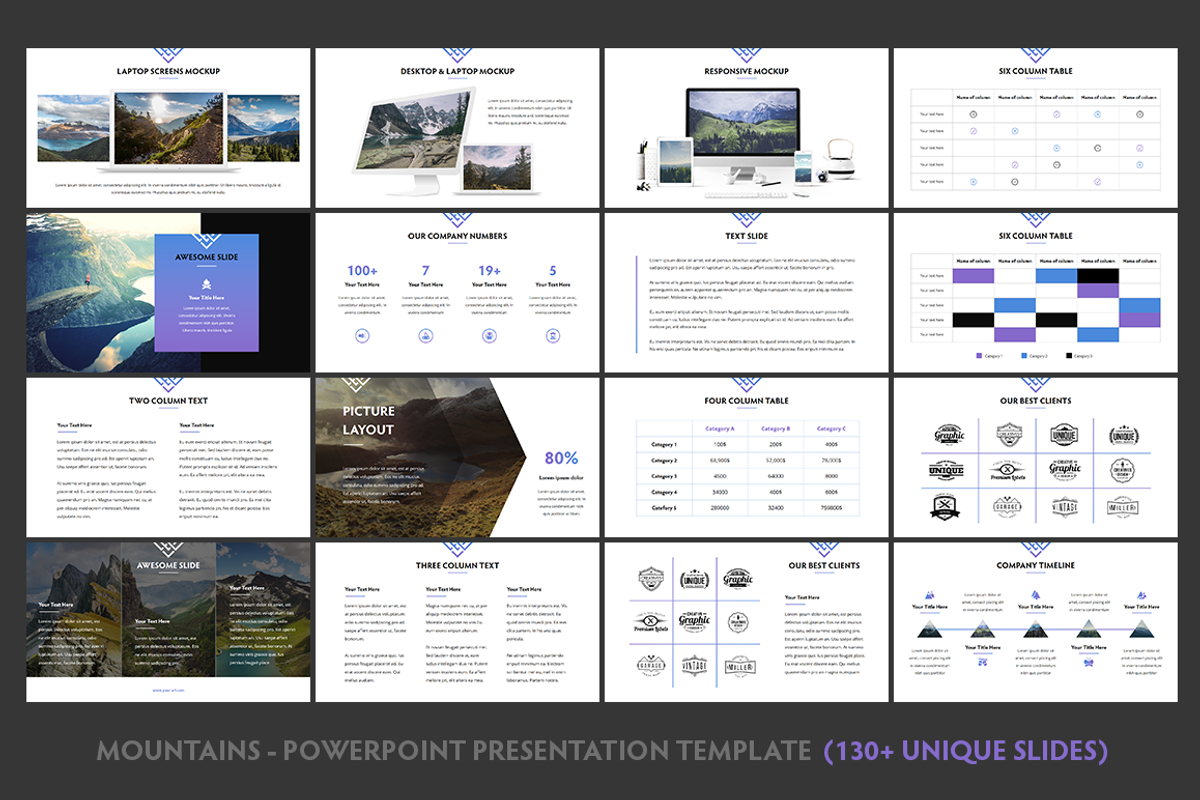This screenshot has width=1200, height=800.
Task: Click the purple Category 1 legend swatch
Action: pos(977,355)
